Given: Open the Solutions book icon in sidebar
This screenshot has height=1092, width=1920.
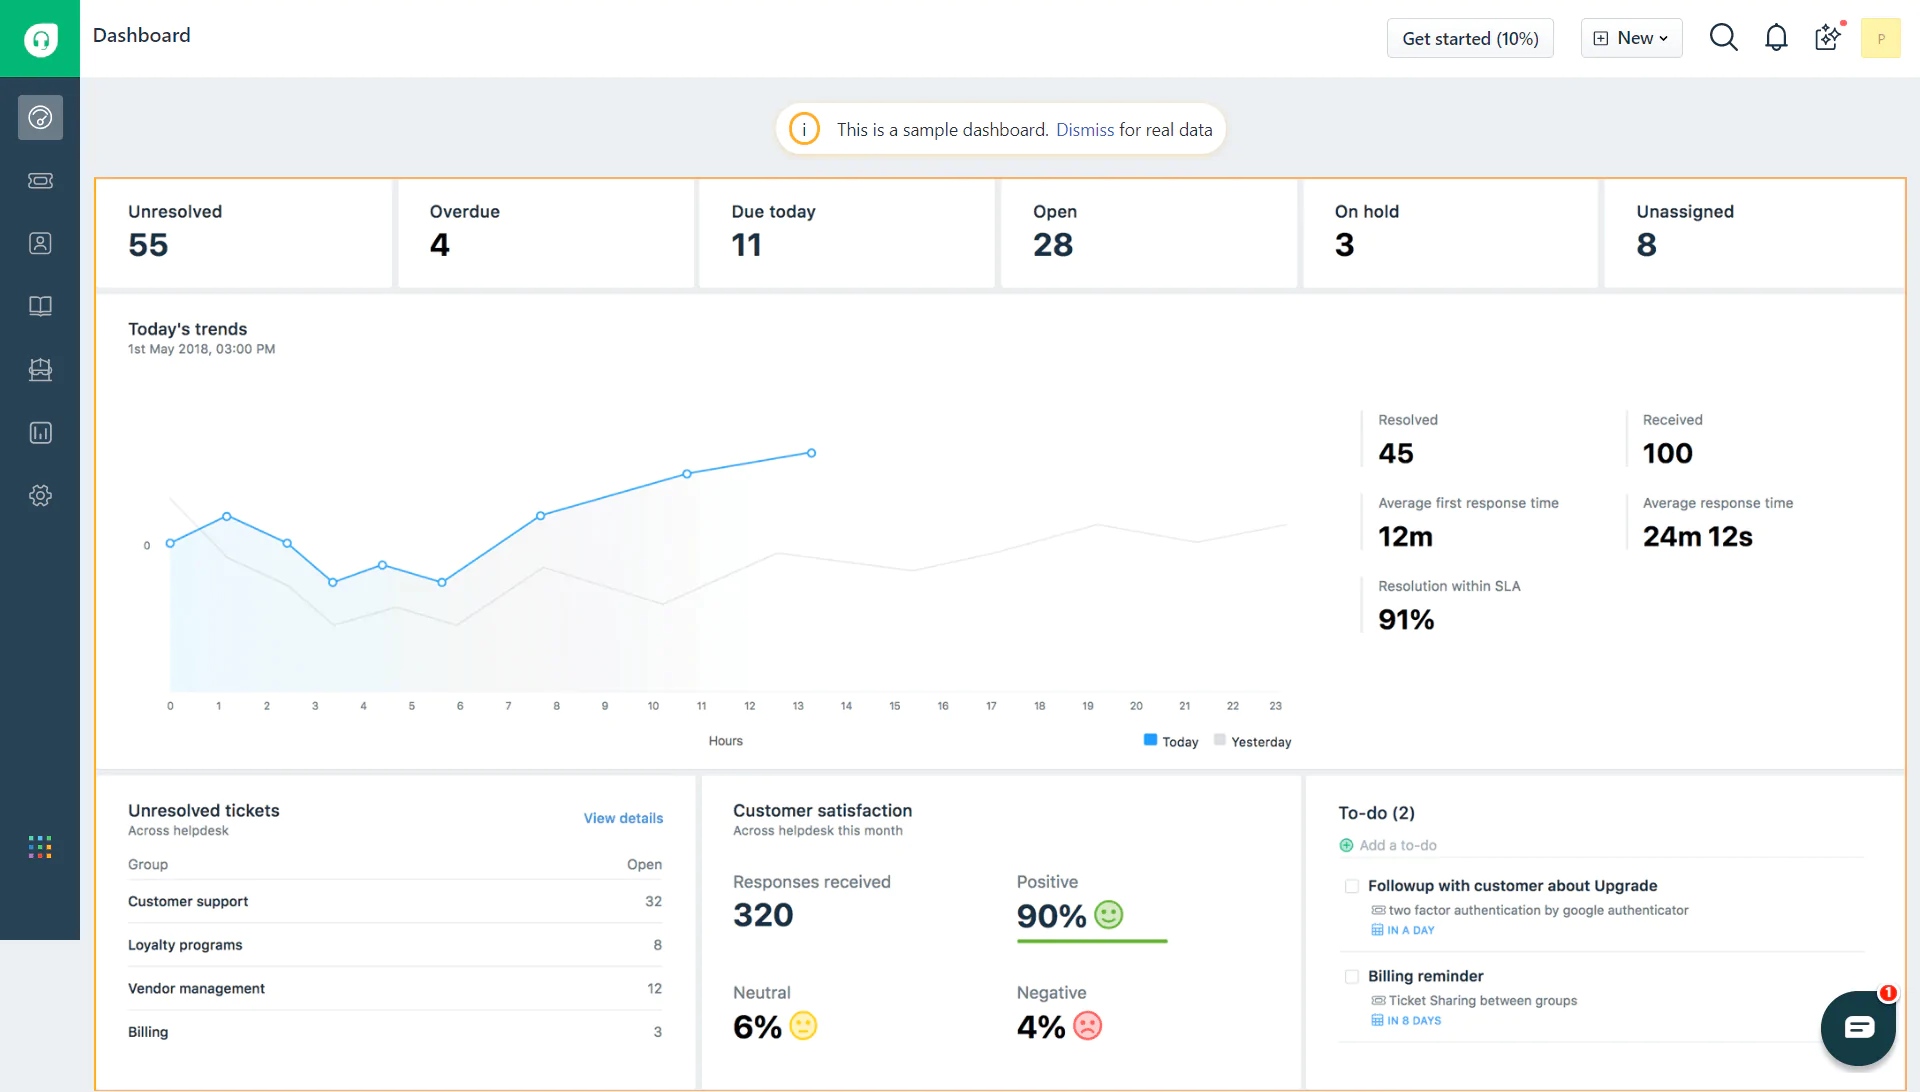Looking at the screenshot, I should coord(40,306).
